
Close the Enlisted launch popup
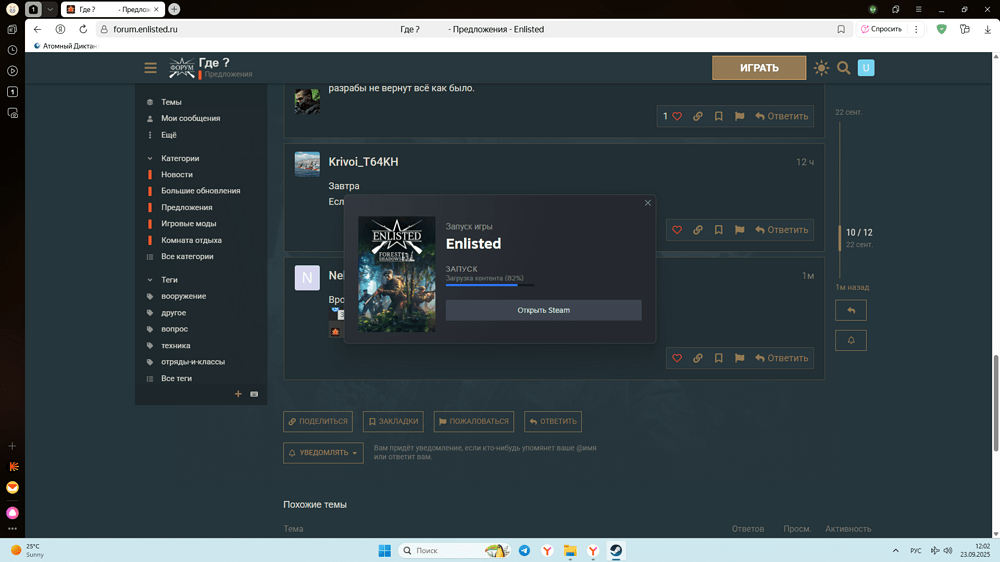pos(647,203)
